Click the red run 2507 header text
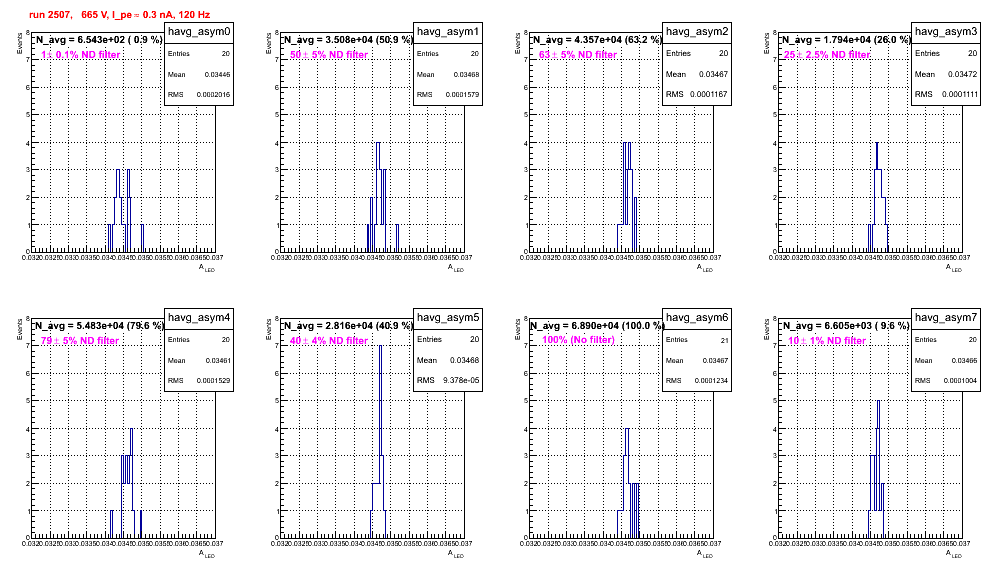 (119, 15)
